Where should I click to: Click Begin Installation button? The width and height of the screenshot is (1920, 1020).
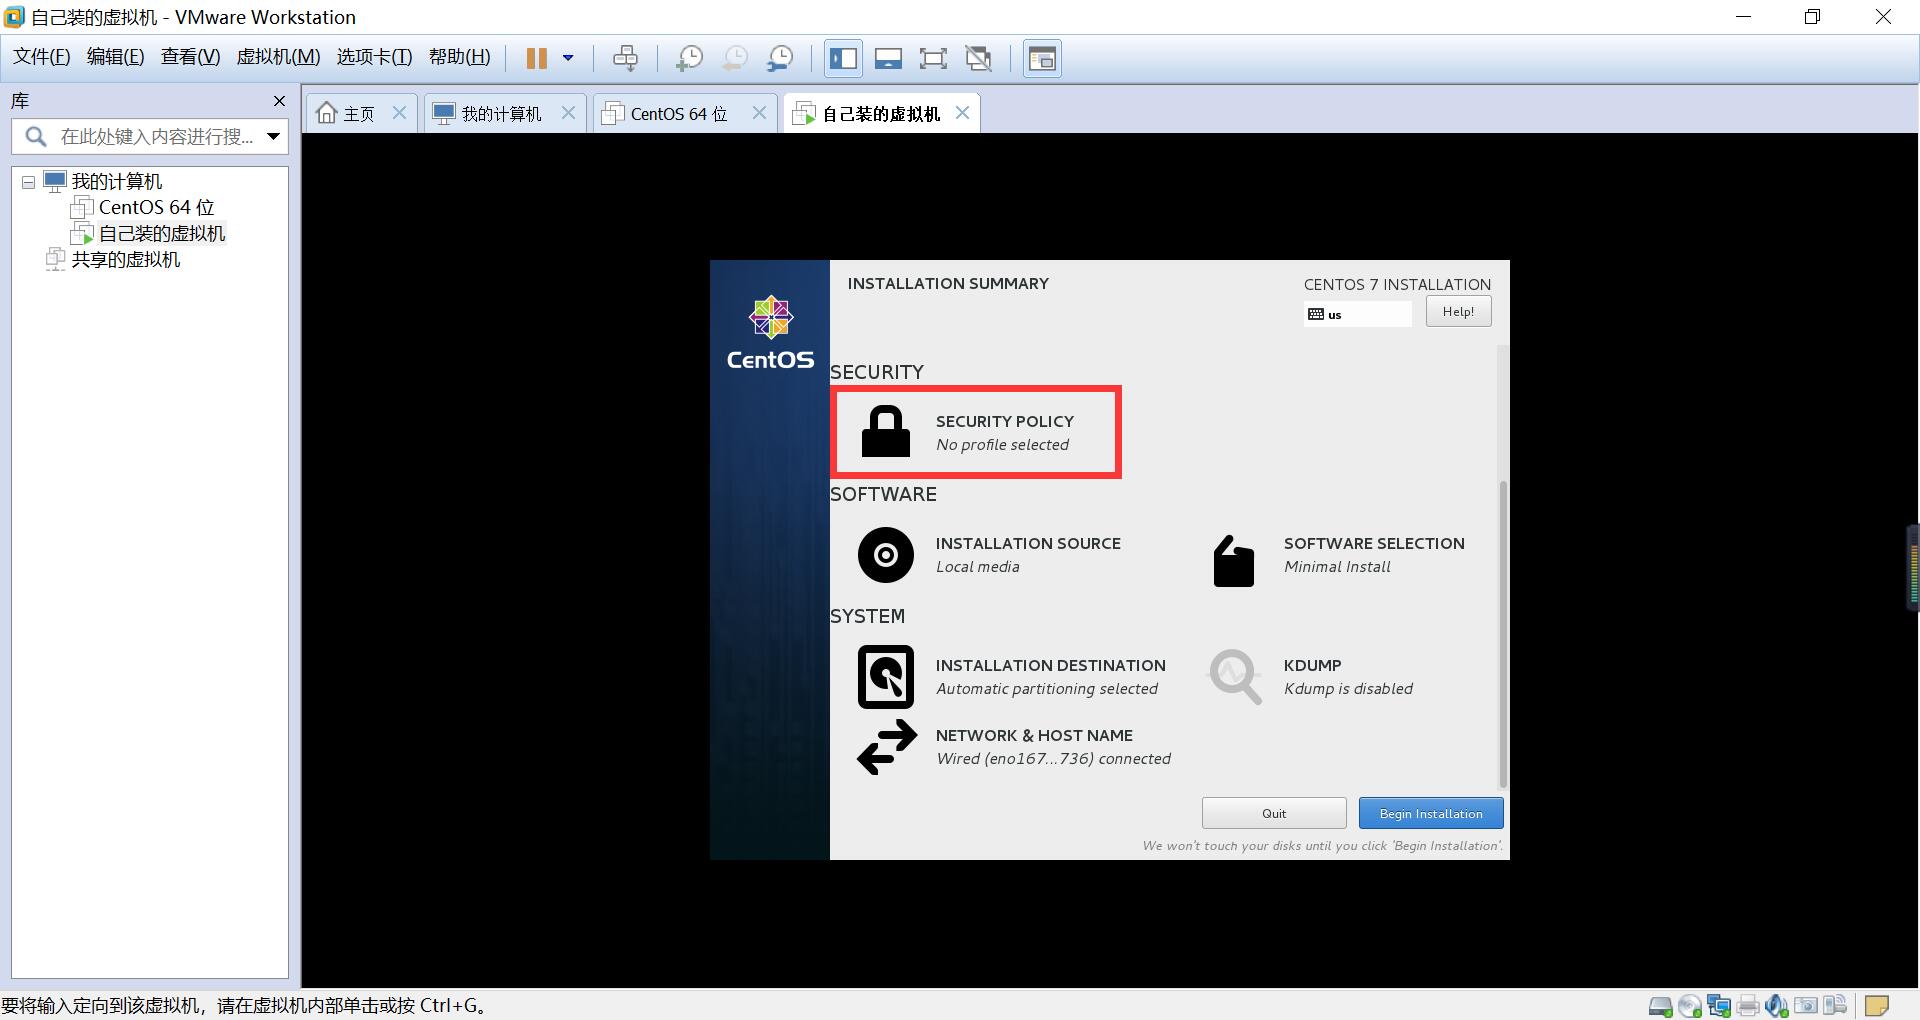point(1431,813)
